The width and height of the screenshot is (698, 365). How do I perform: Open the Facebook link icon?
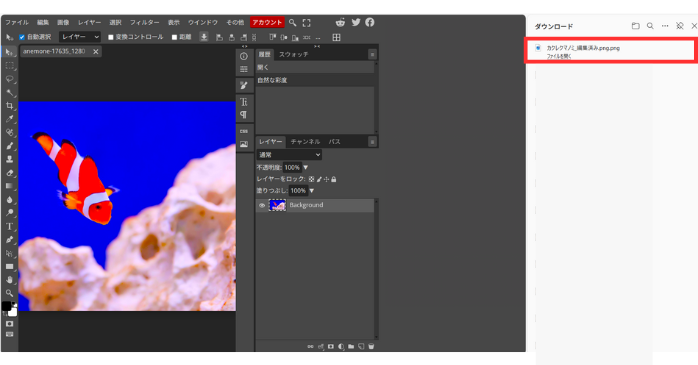[x=370, y=22]
